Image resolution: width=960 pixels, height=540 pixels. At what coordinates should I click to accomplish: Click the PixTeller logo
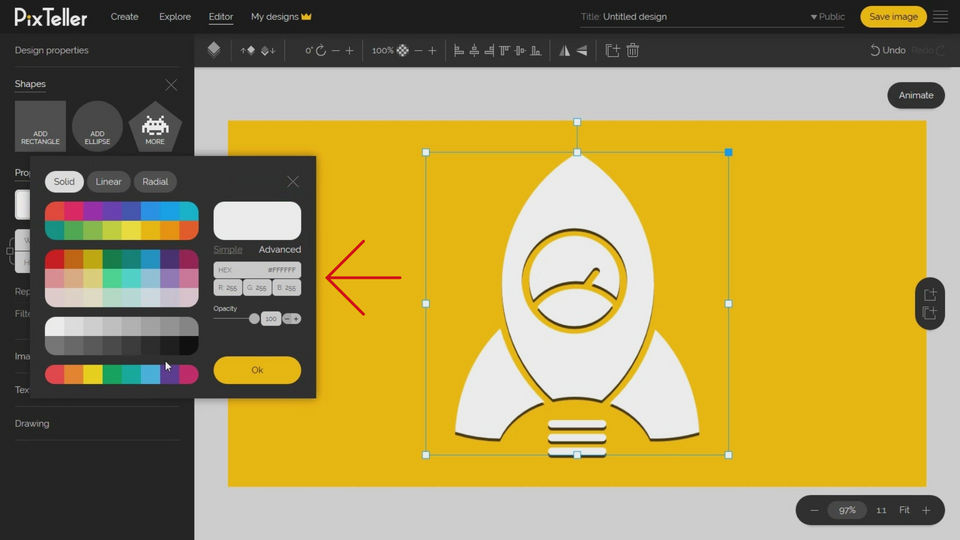click(x=51, y=17)
